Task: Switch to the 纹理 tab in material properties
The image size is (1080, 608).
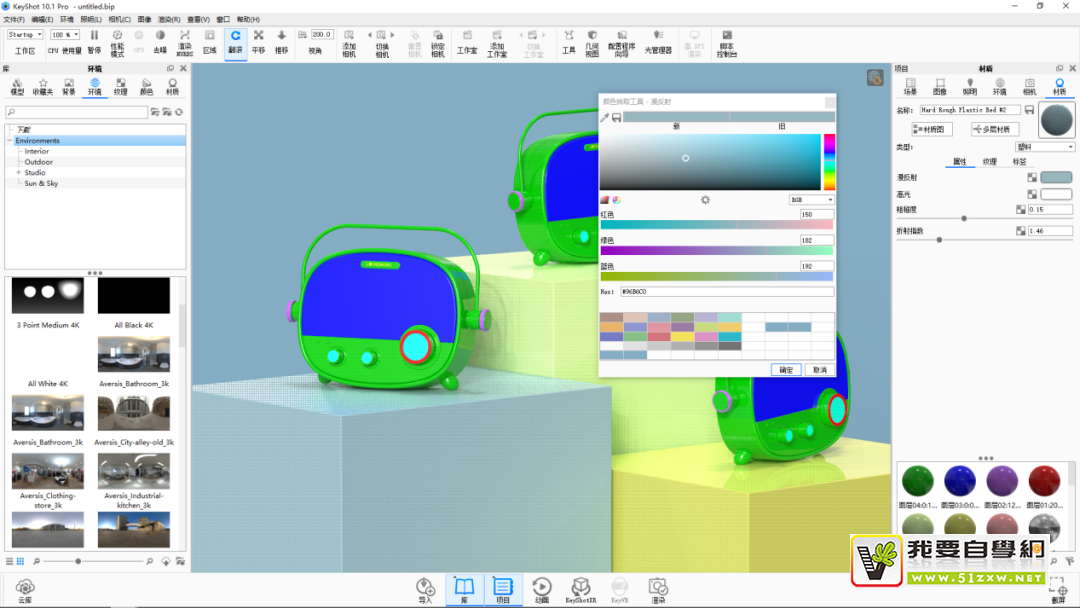Action: (x=989, y=161)
